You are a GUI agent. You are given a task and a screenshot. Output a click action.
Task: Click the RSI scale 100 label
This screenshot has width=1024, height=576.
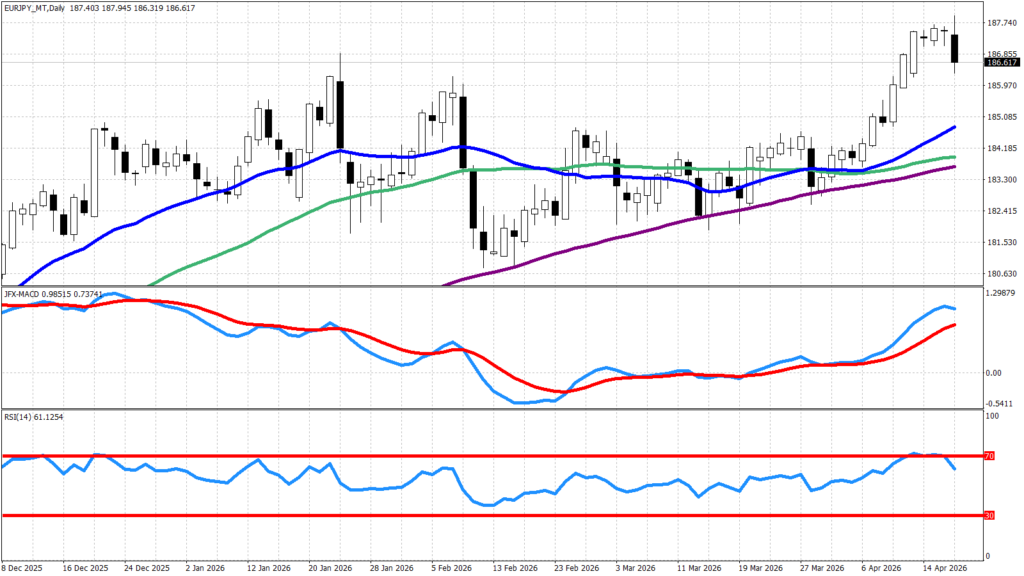coord(992,414)
